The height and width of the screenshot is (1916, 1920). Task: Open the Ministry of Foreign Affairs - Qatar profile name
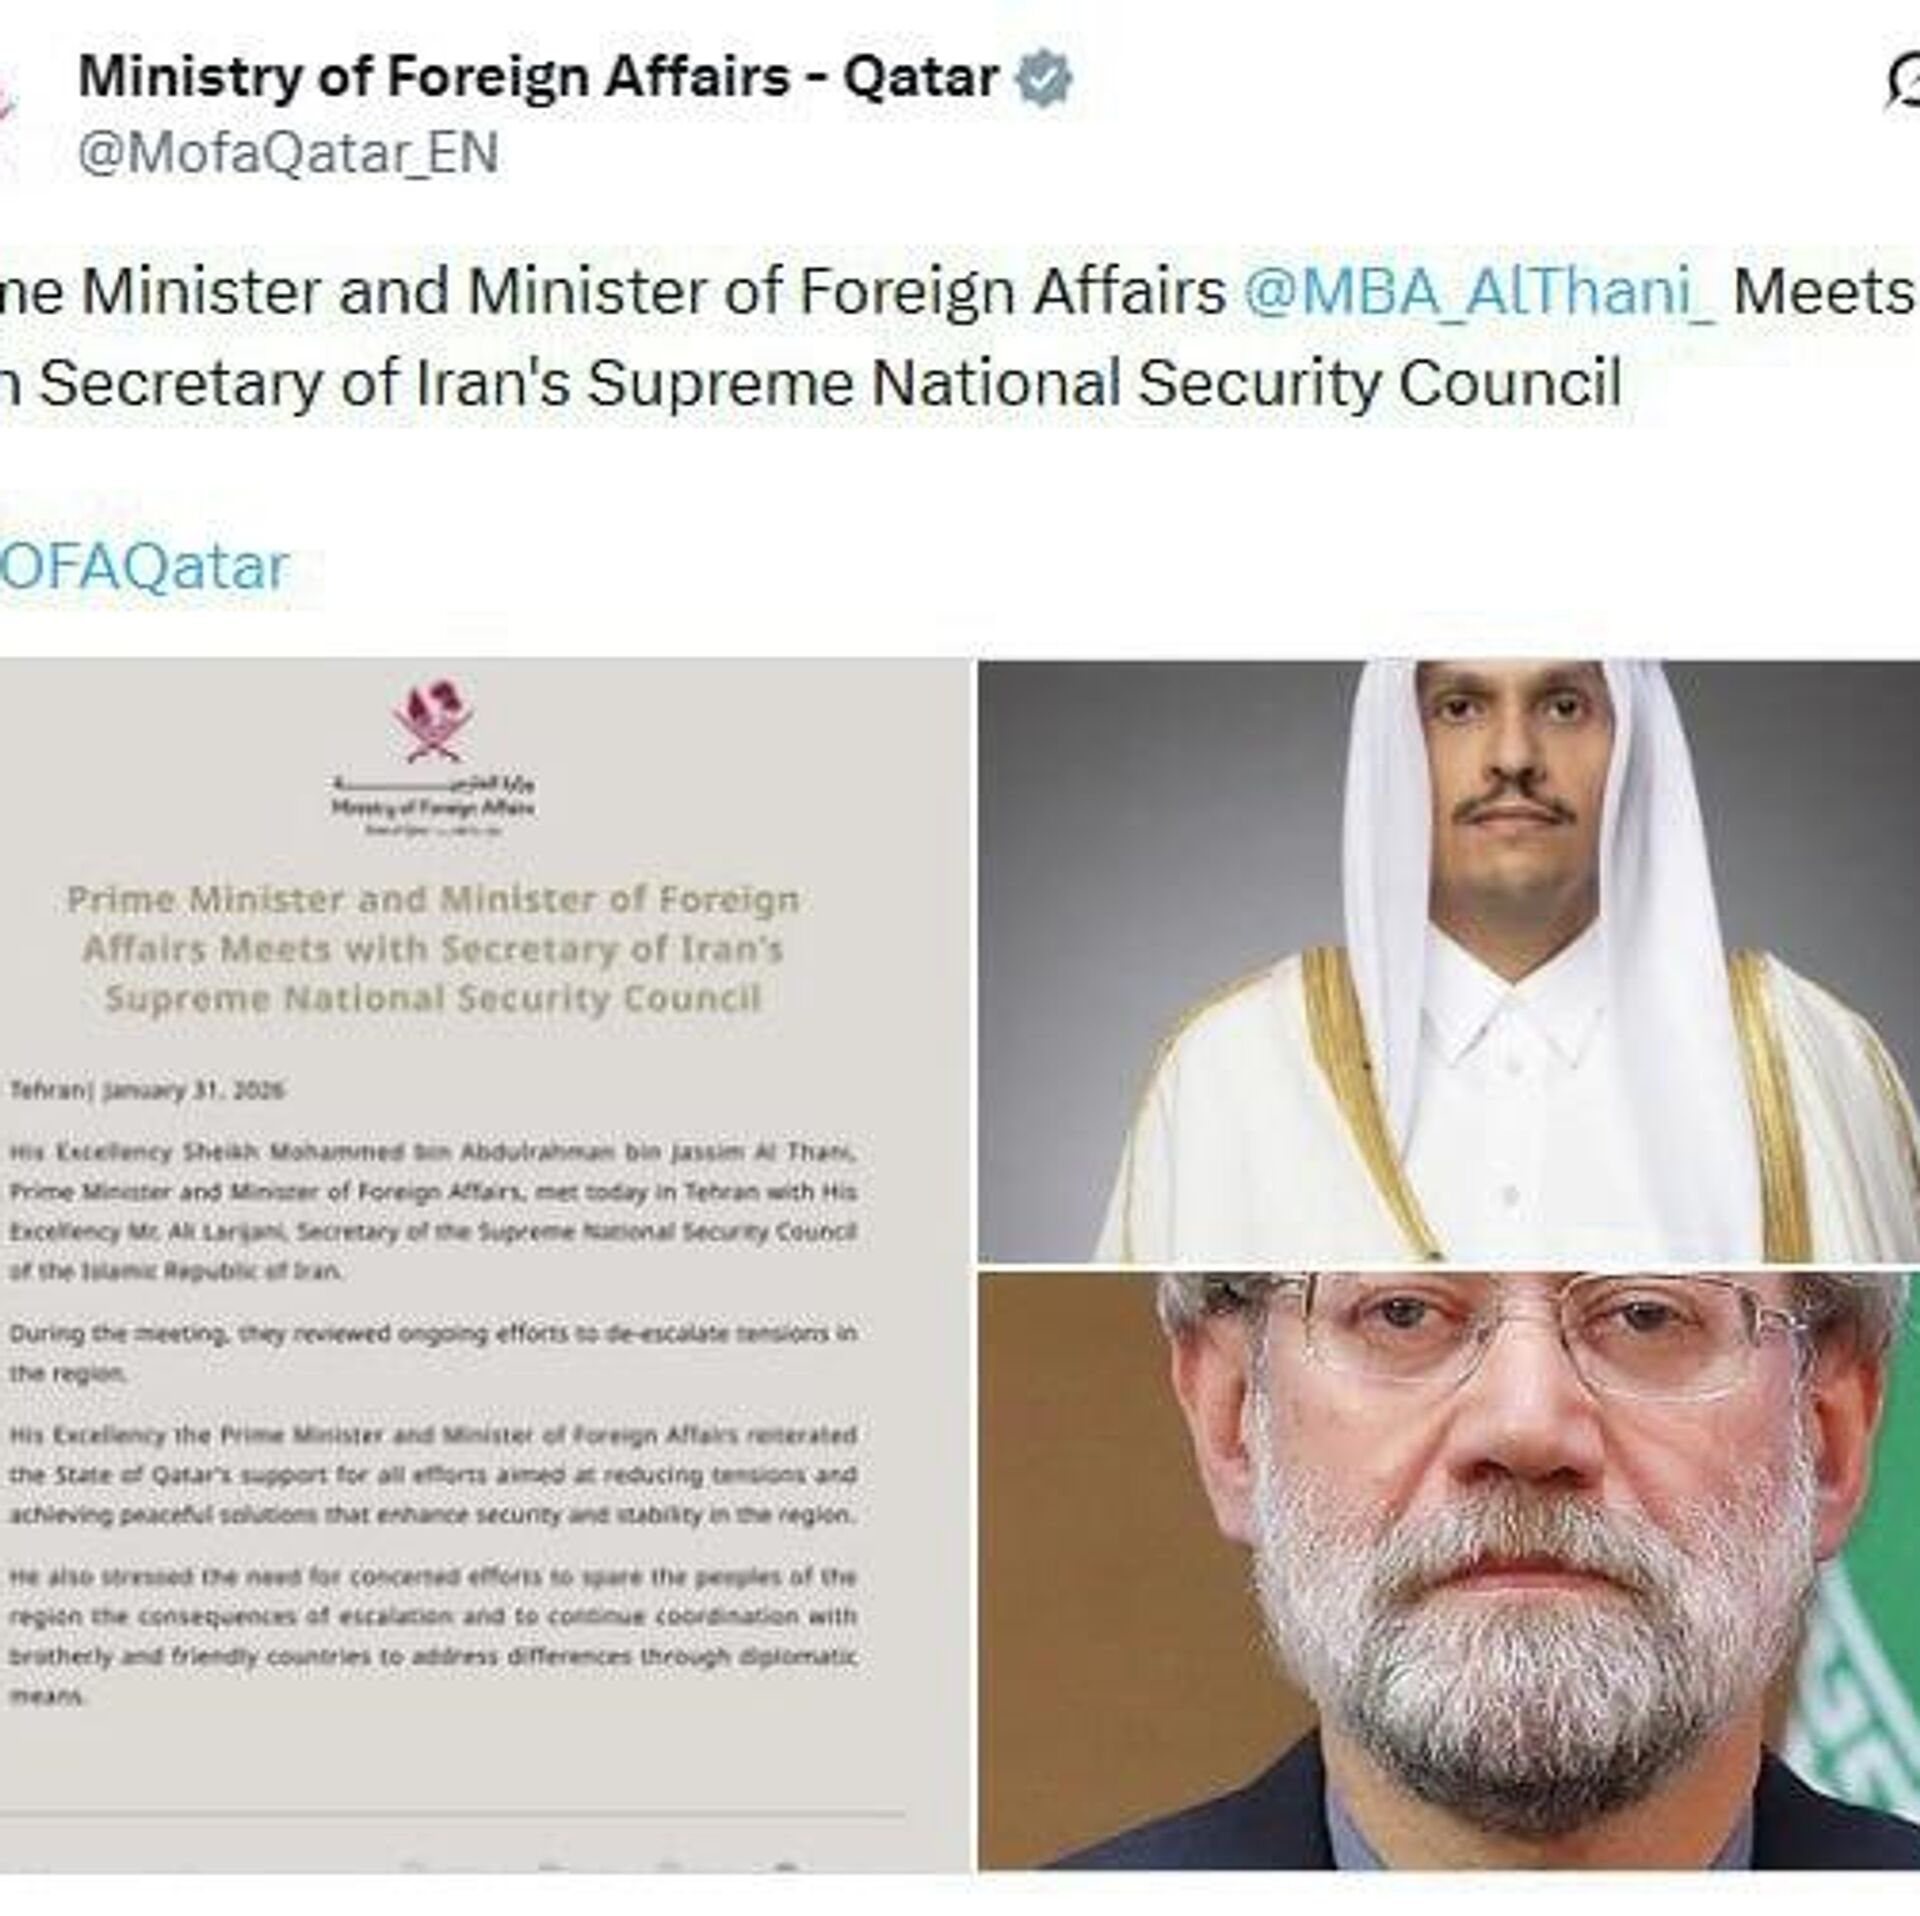tap(538, 77)
